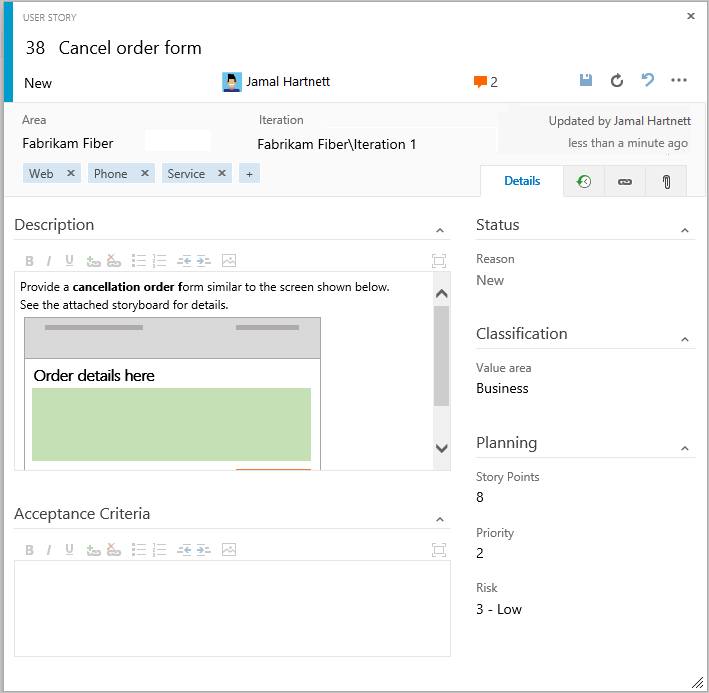Image resolution: width=709 pixels, height=693 pixels.
Task: Click the resize grip at dialog corner
Action: pyautogui.click(x=698, y=682)
